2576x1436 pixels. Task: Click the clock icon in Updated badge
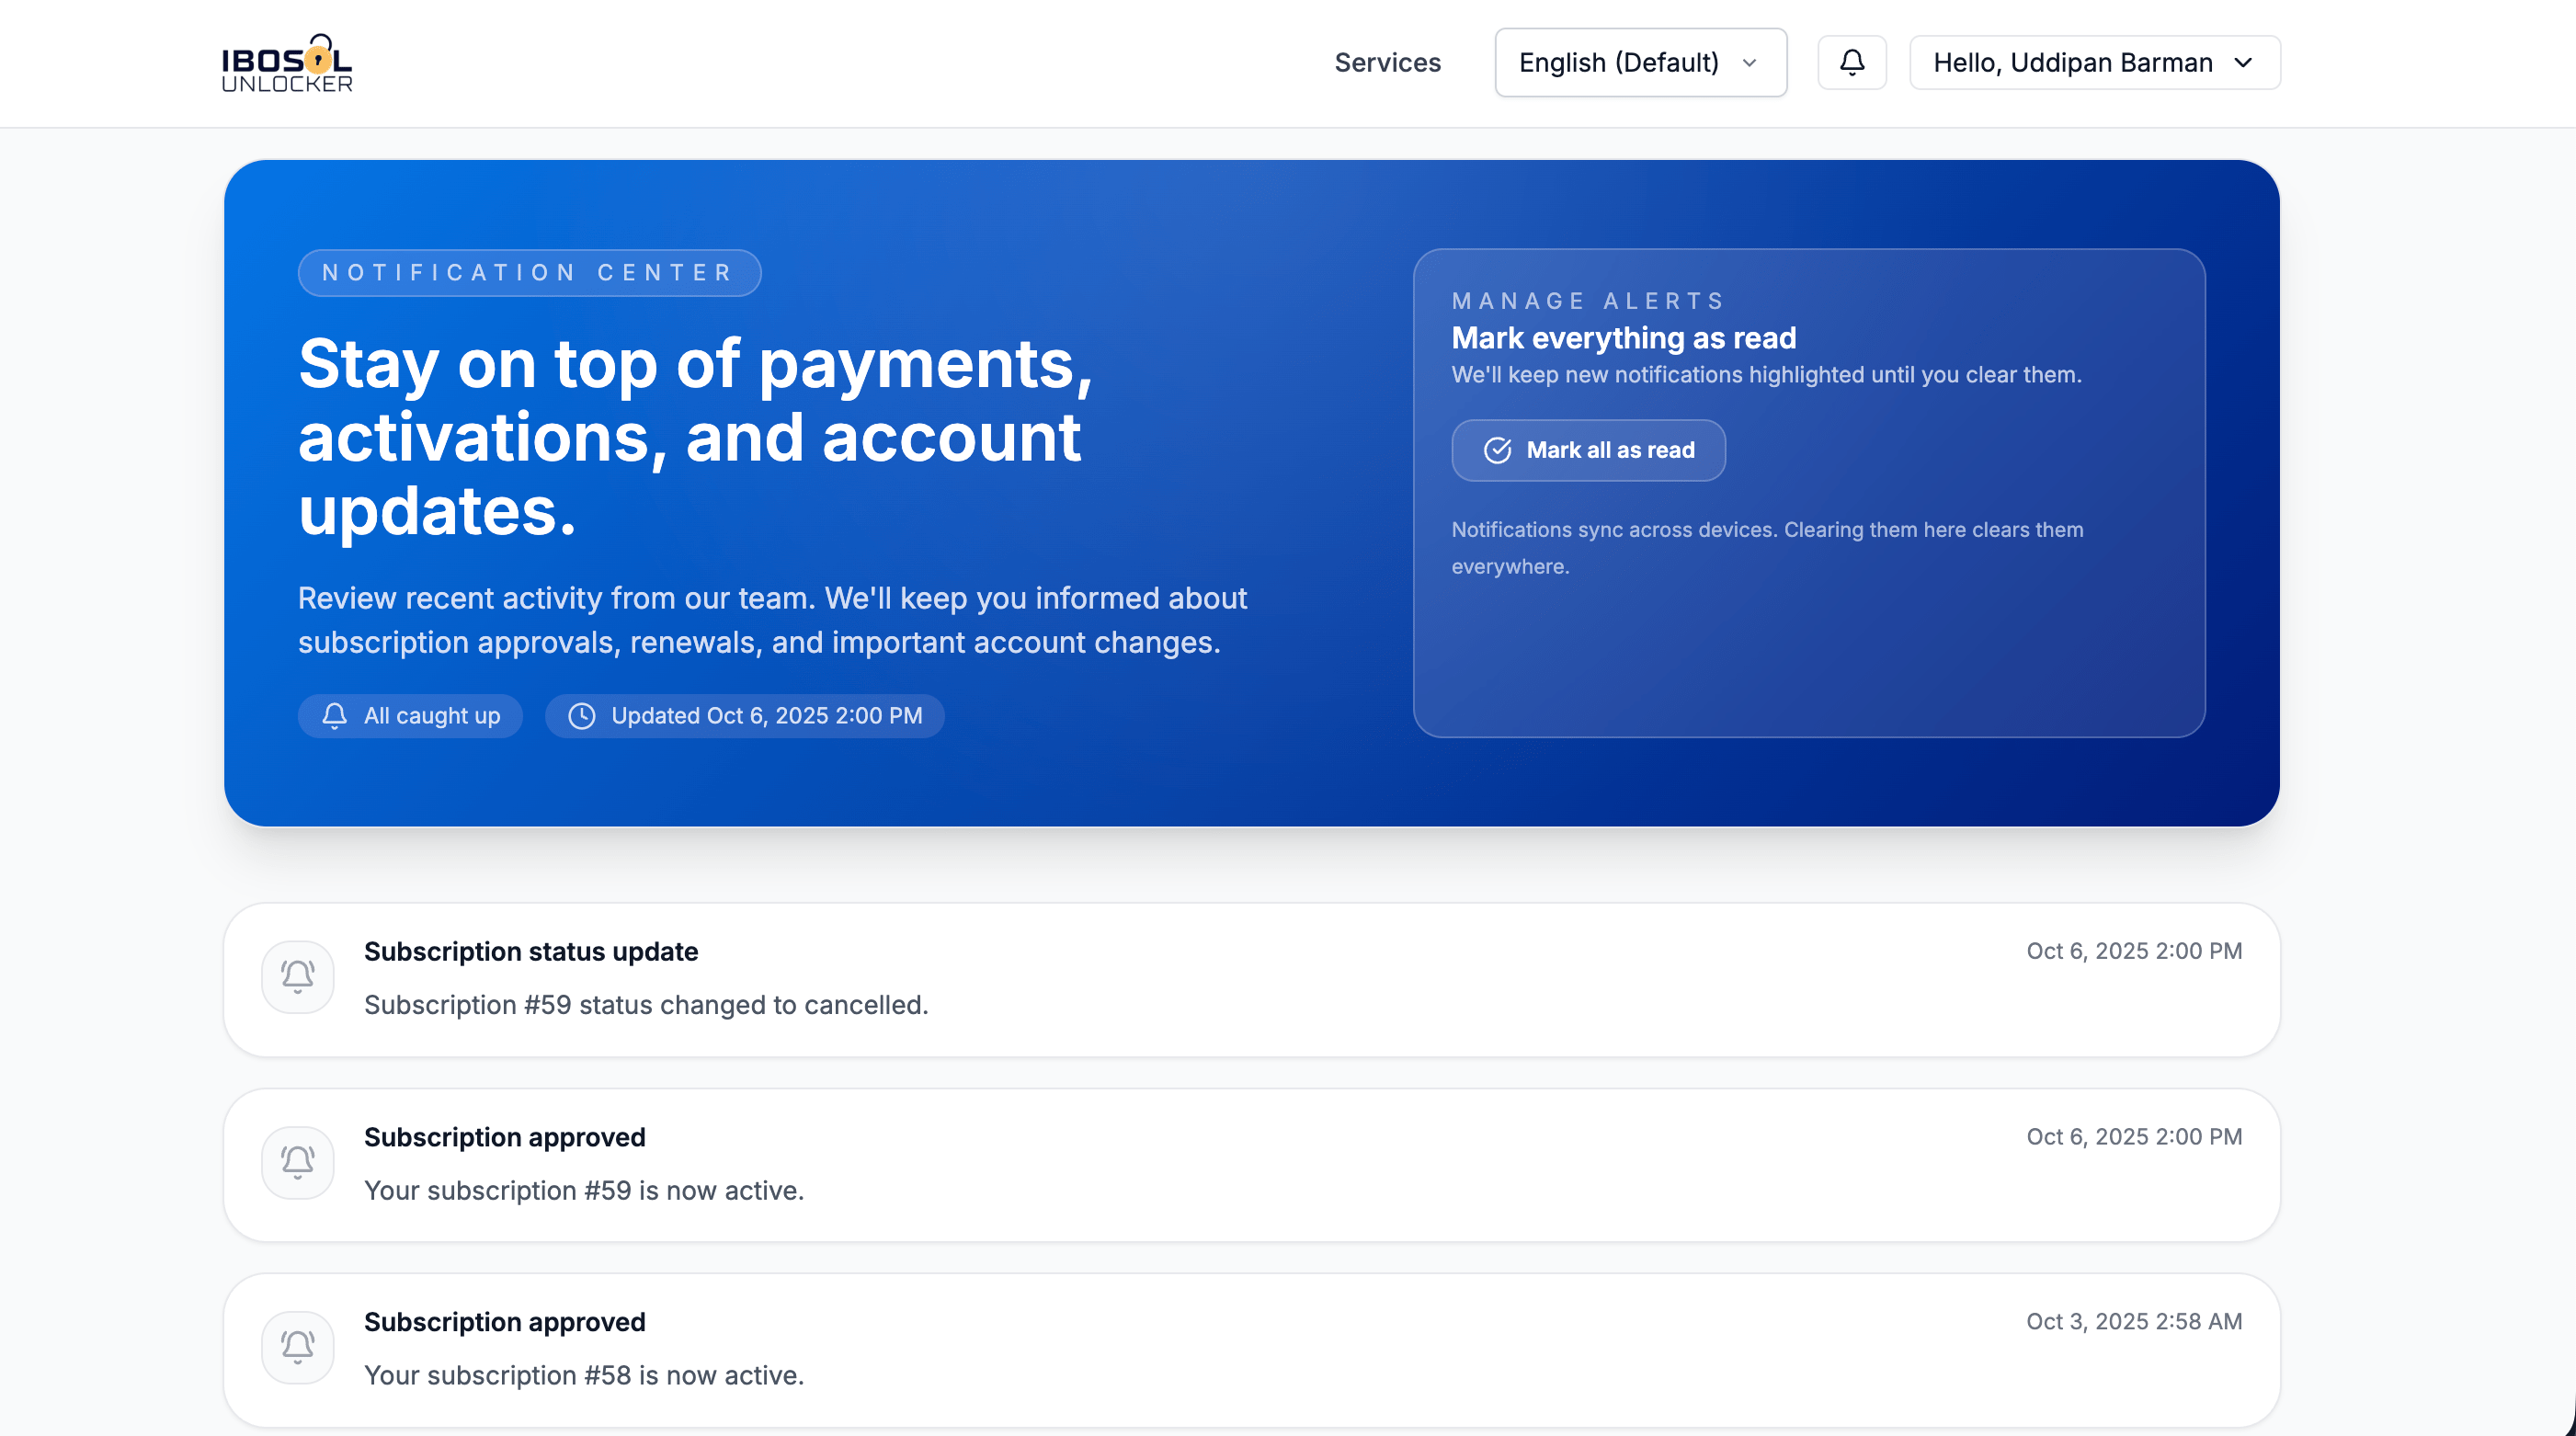tap(582, 716)
